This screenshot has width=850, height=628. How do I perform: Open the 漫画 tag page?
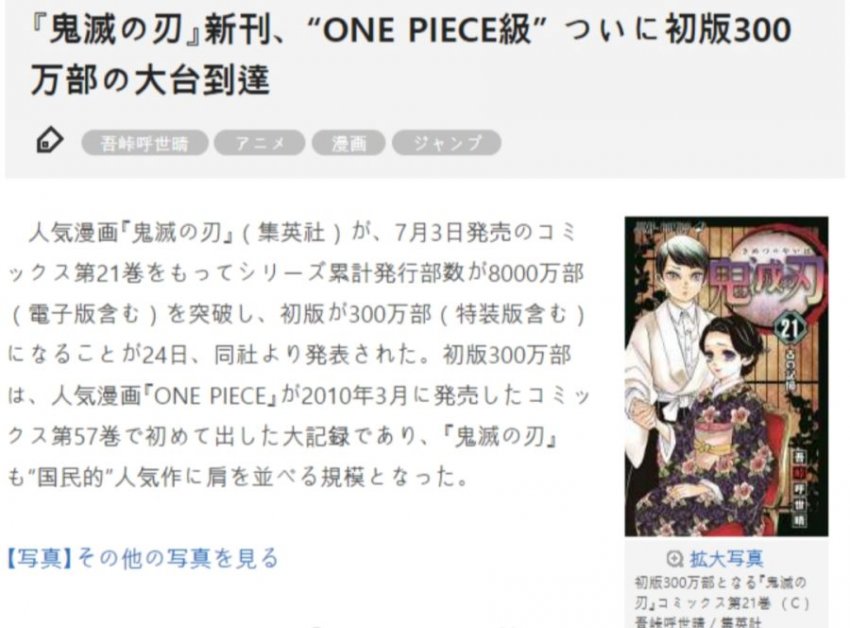point(349,143)
